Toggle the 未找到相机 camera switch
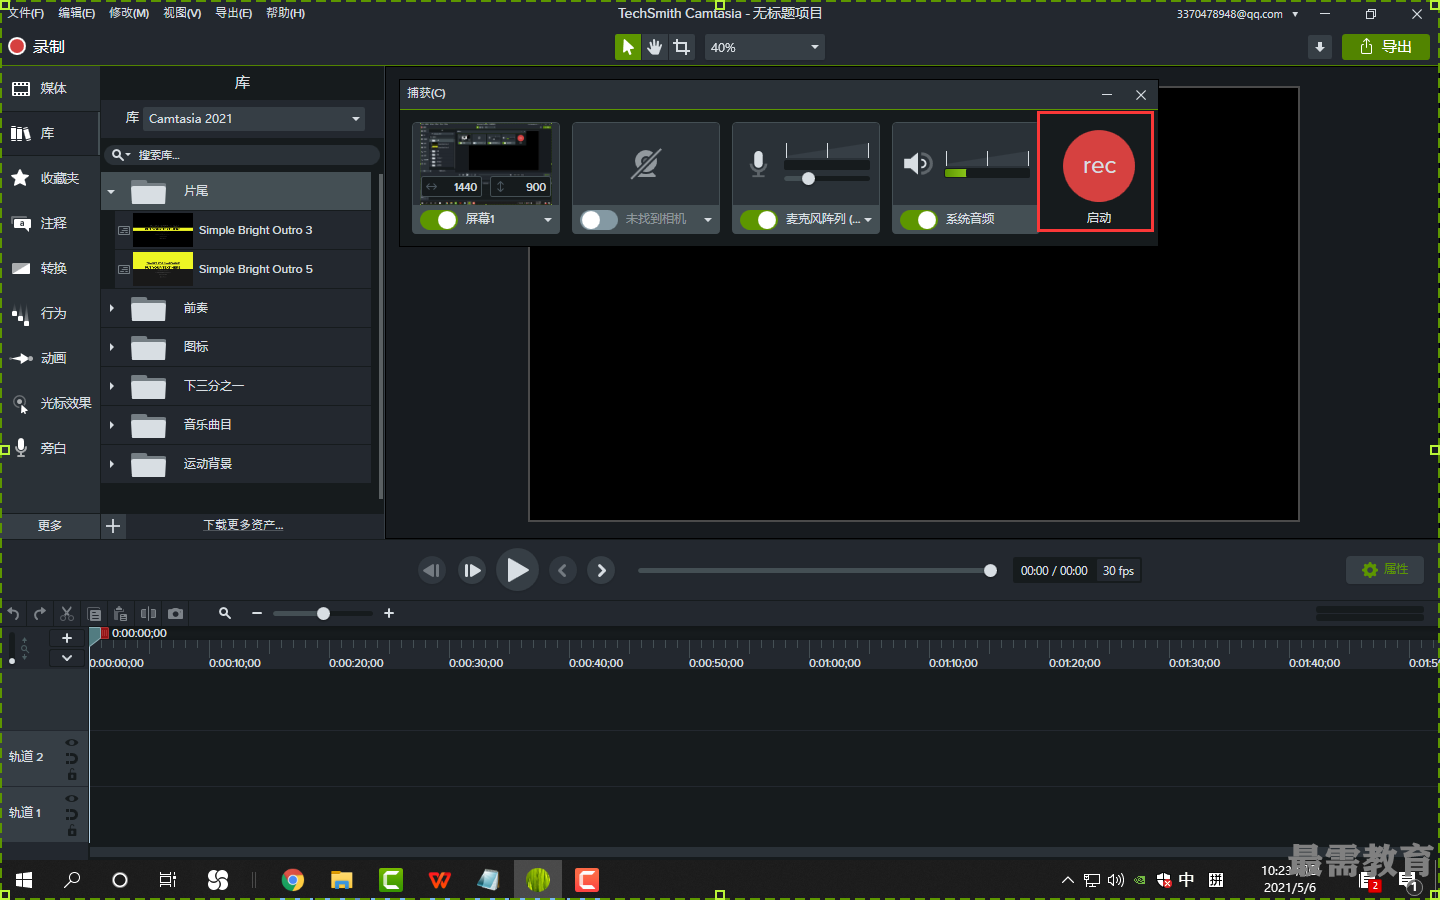 tap(599, 219)
